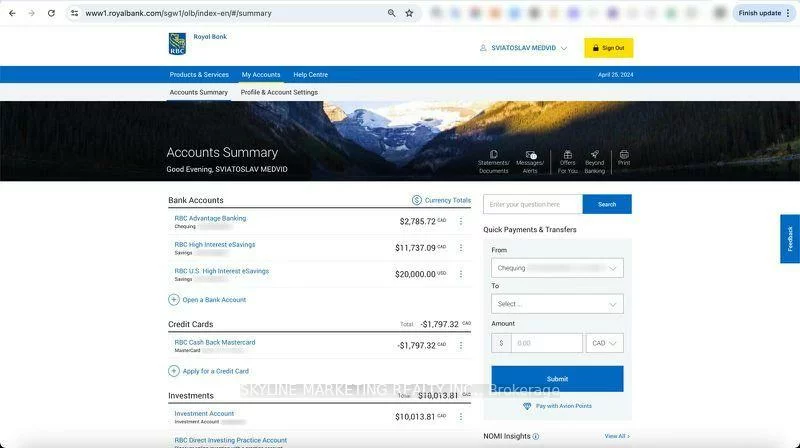Open options menu for RBC Advantage Banking
The image size is (800, 448).
pos(461,221)
